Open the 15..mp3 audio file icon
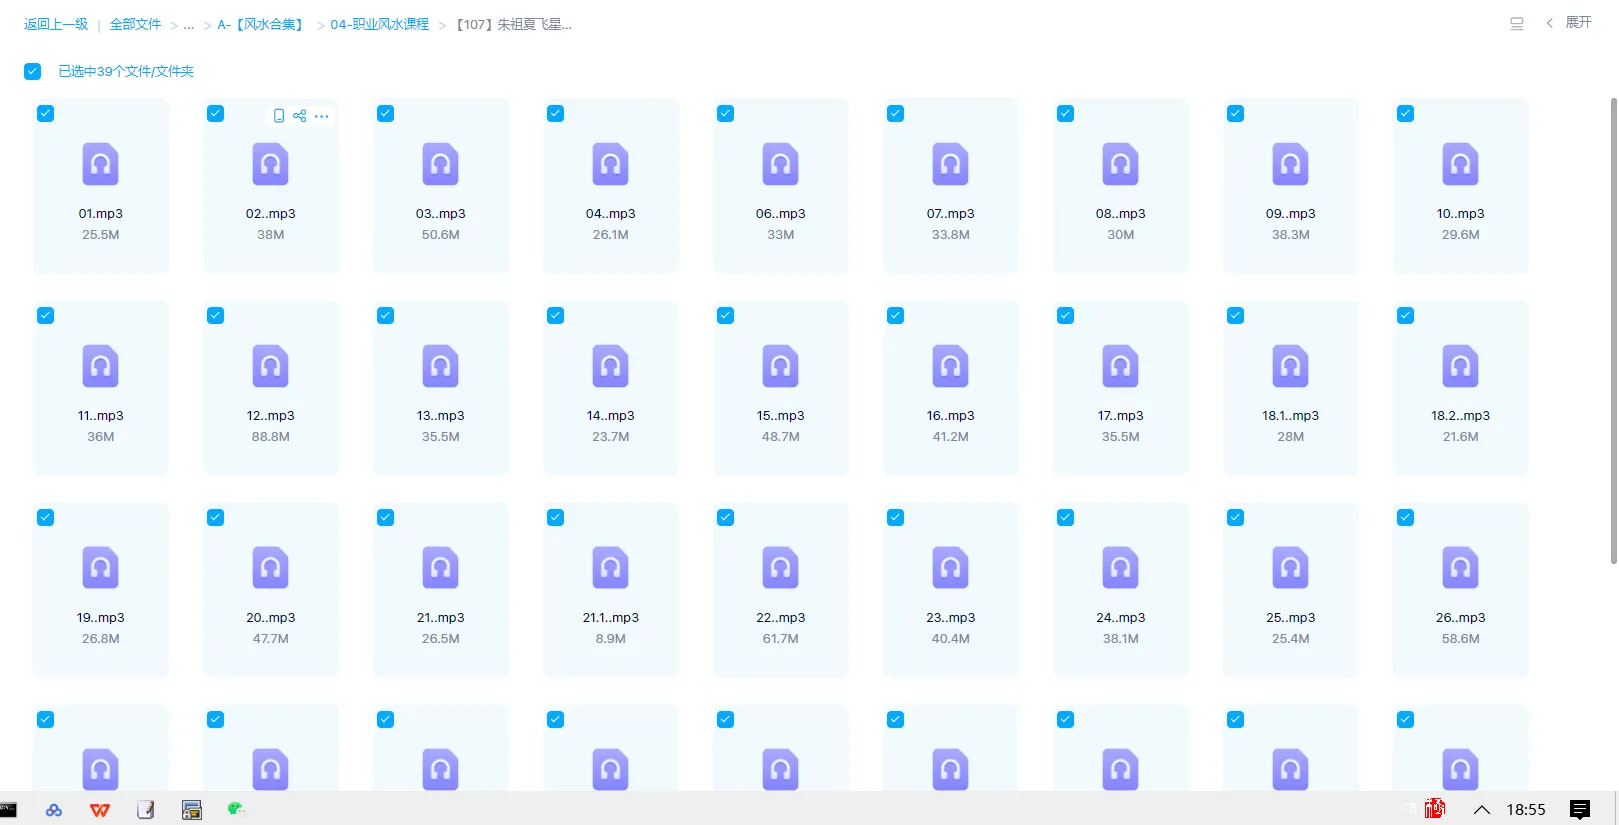Viewport: 1619px width, 825px height. (x=780, y=366)
